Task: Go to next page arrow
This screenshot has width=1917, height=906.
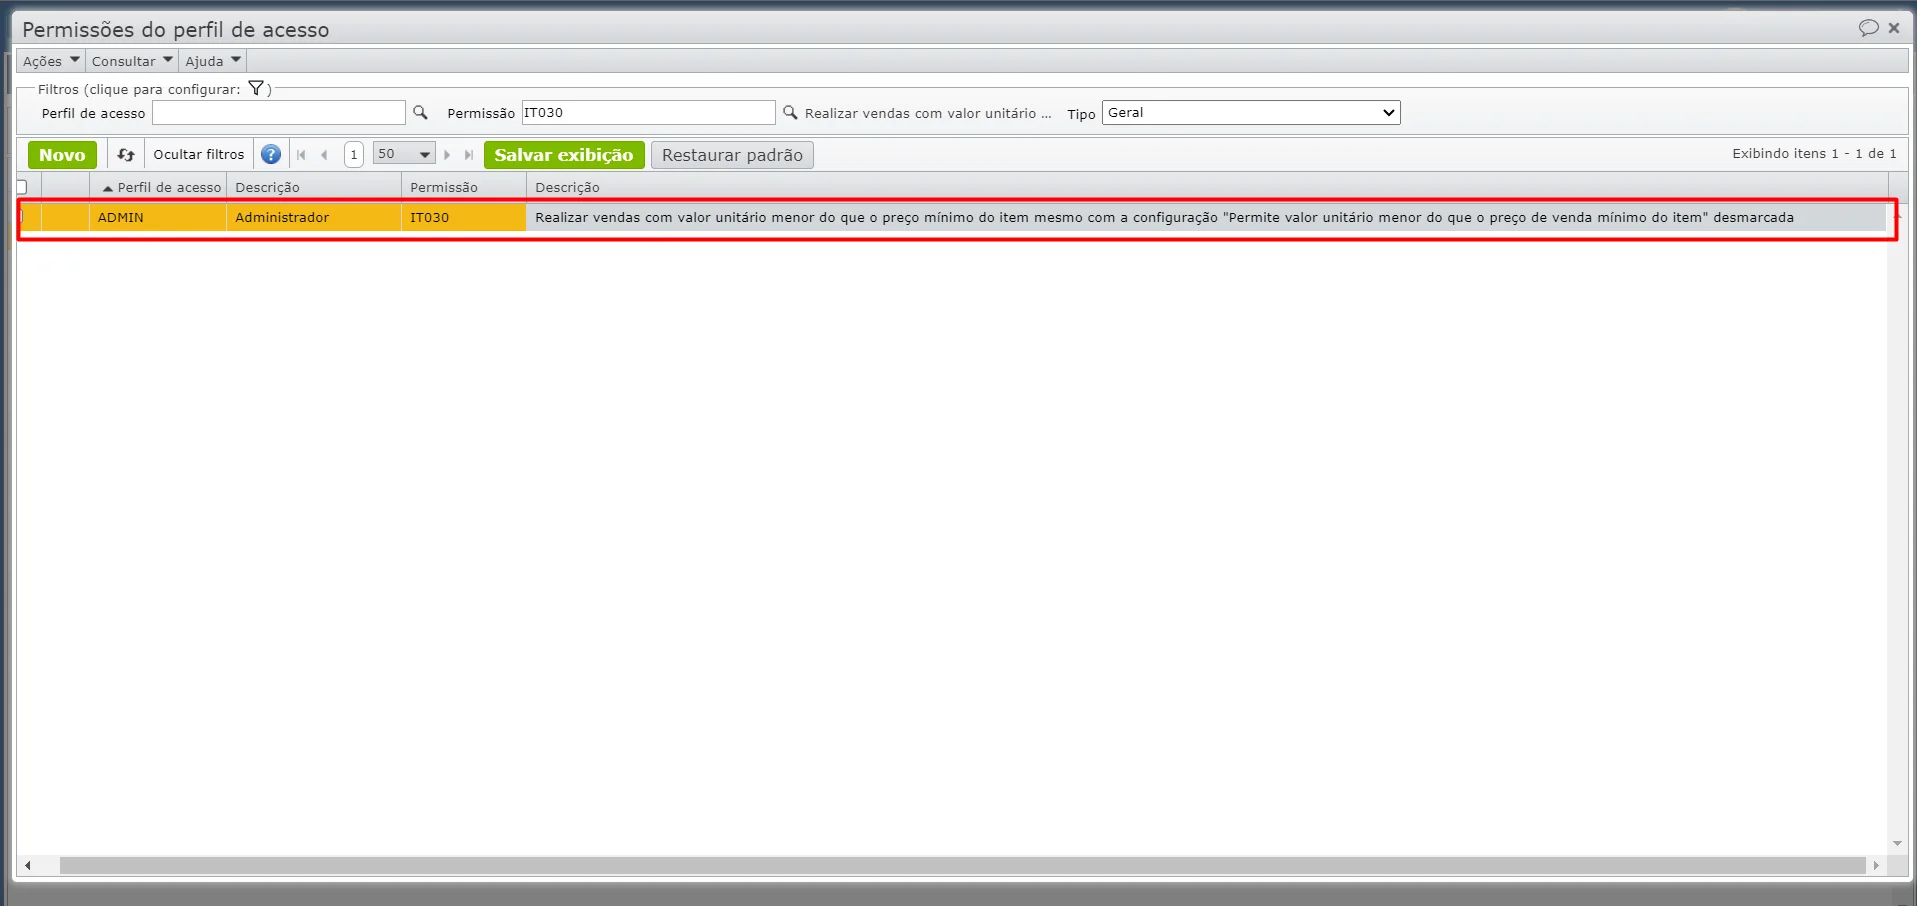Action: pyautogui.click(x=447, y=155)
